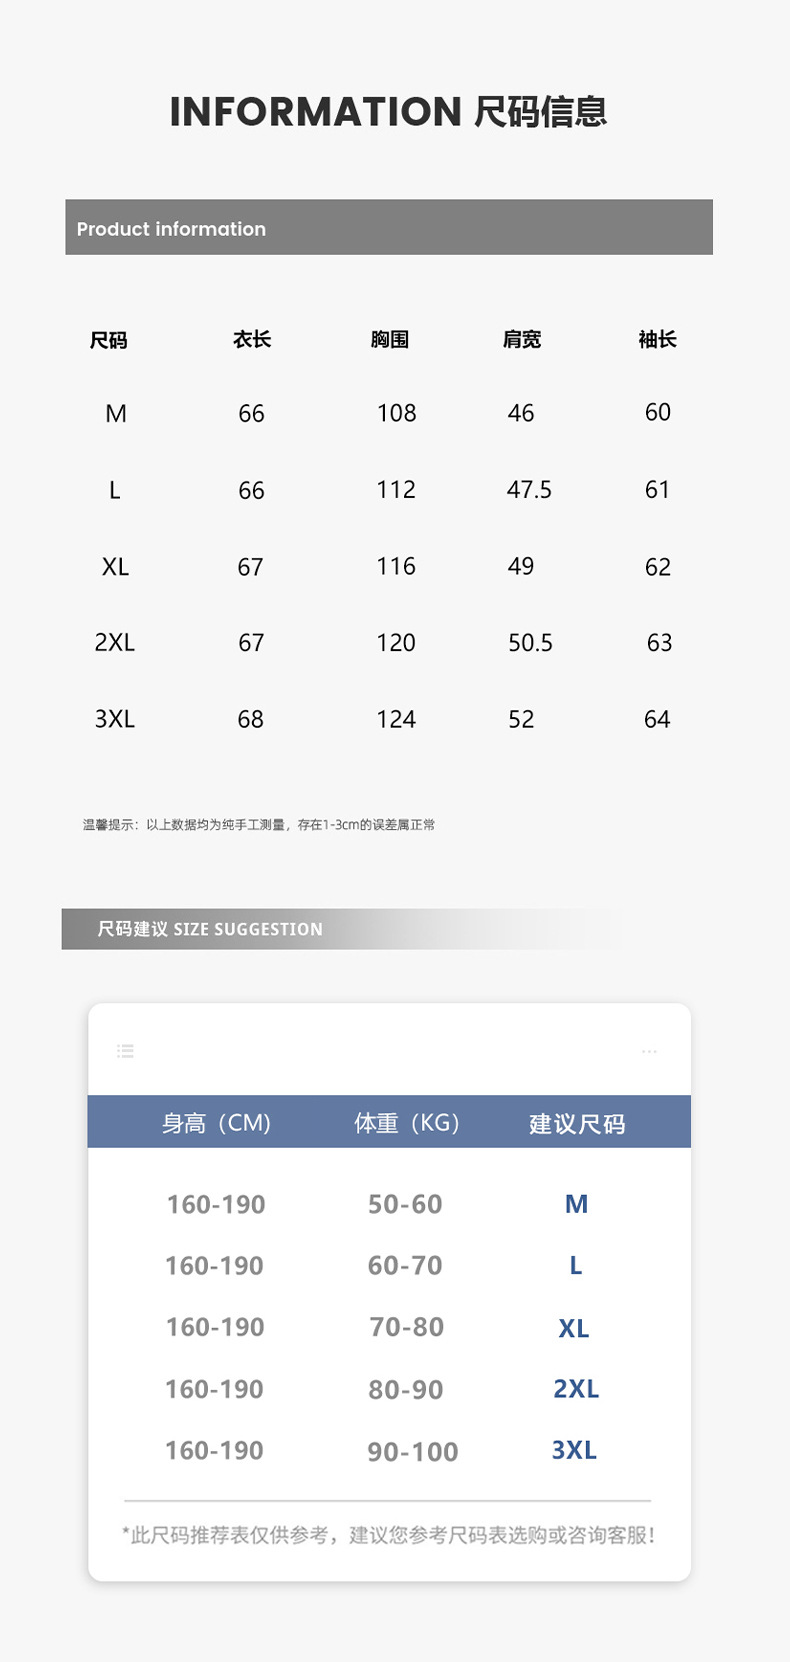Select the 胸围 column header
The width and height of the screenshot is (790, 1662).
click(390, 340)
